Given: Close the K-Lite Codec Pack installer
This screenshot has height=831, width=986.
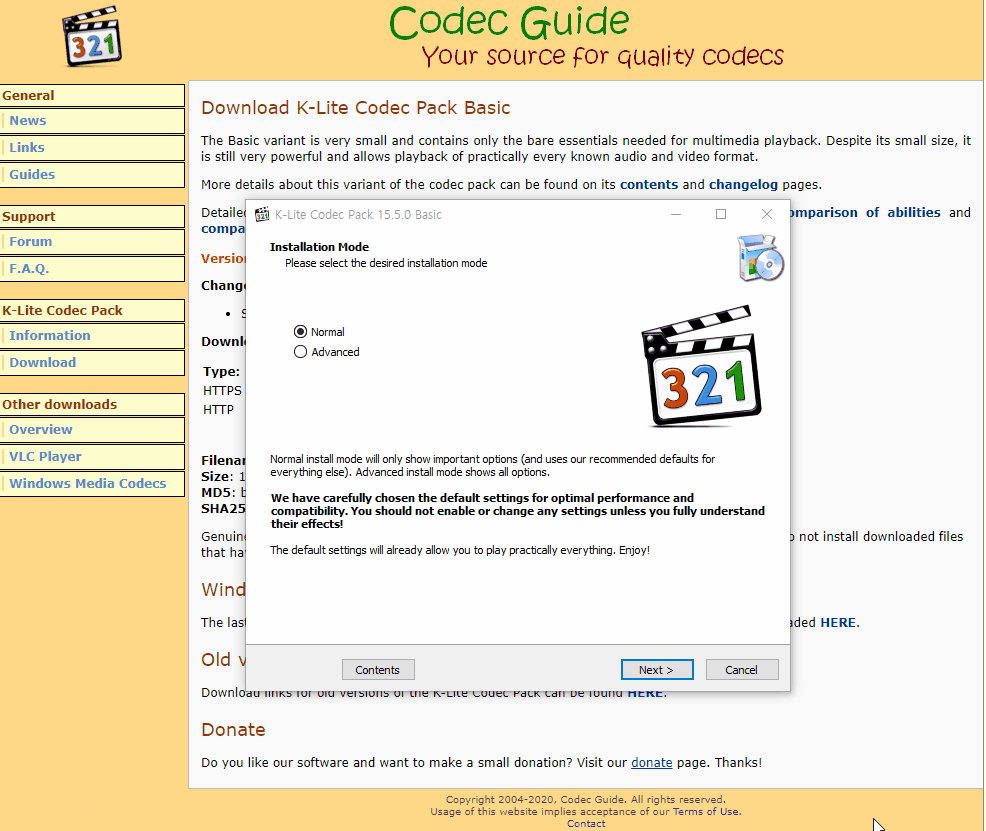Looking at the screenshot, I should coord(767,214).
